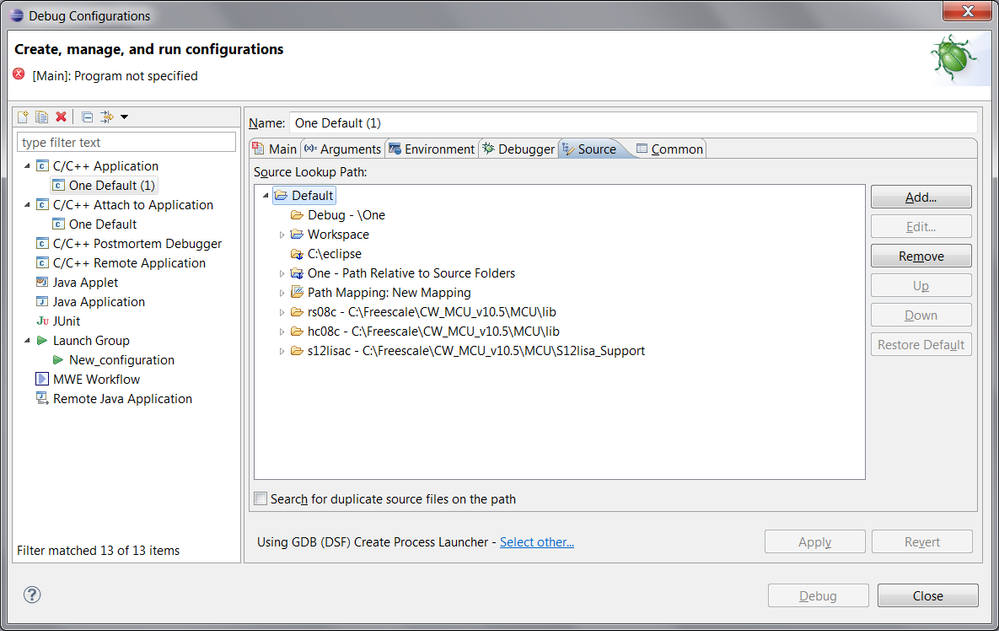Viewport: 999px width, 631px height.
Task: Click the duplicate configuration icon
Action: click(x=42, y=117)
